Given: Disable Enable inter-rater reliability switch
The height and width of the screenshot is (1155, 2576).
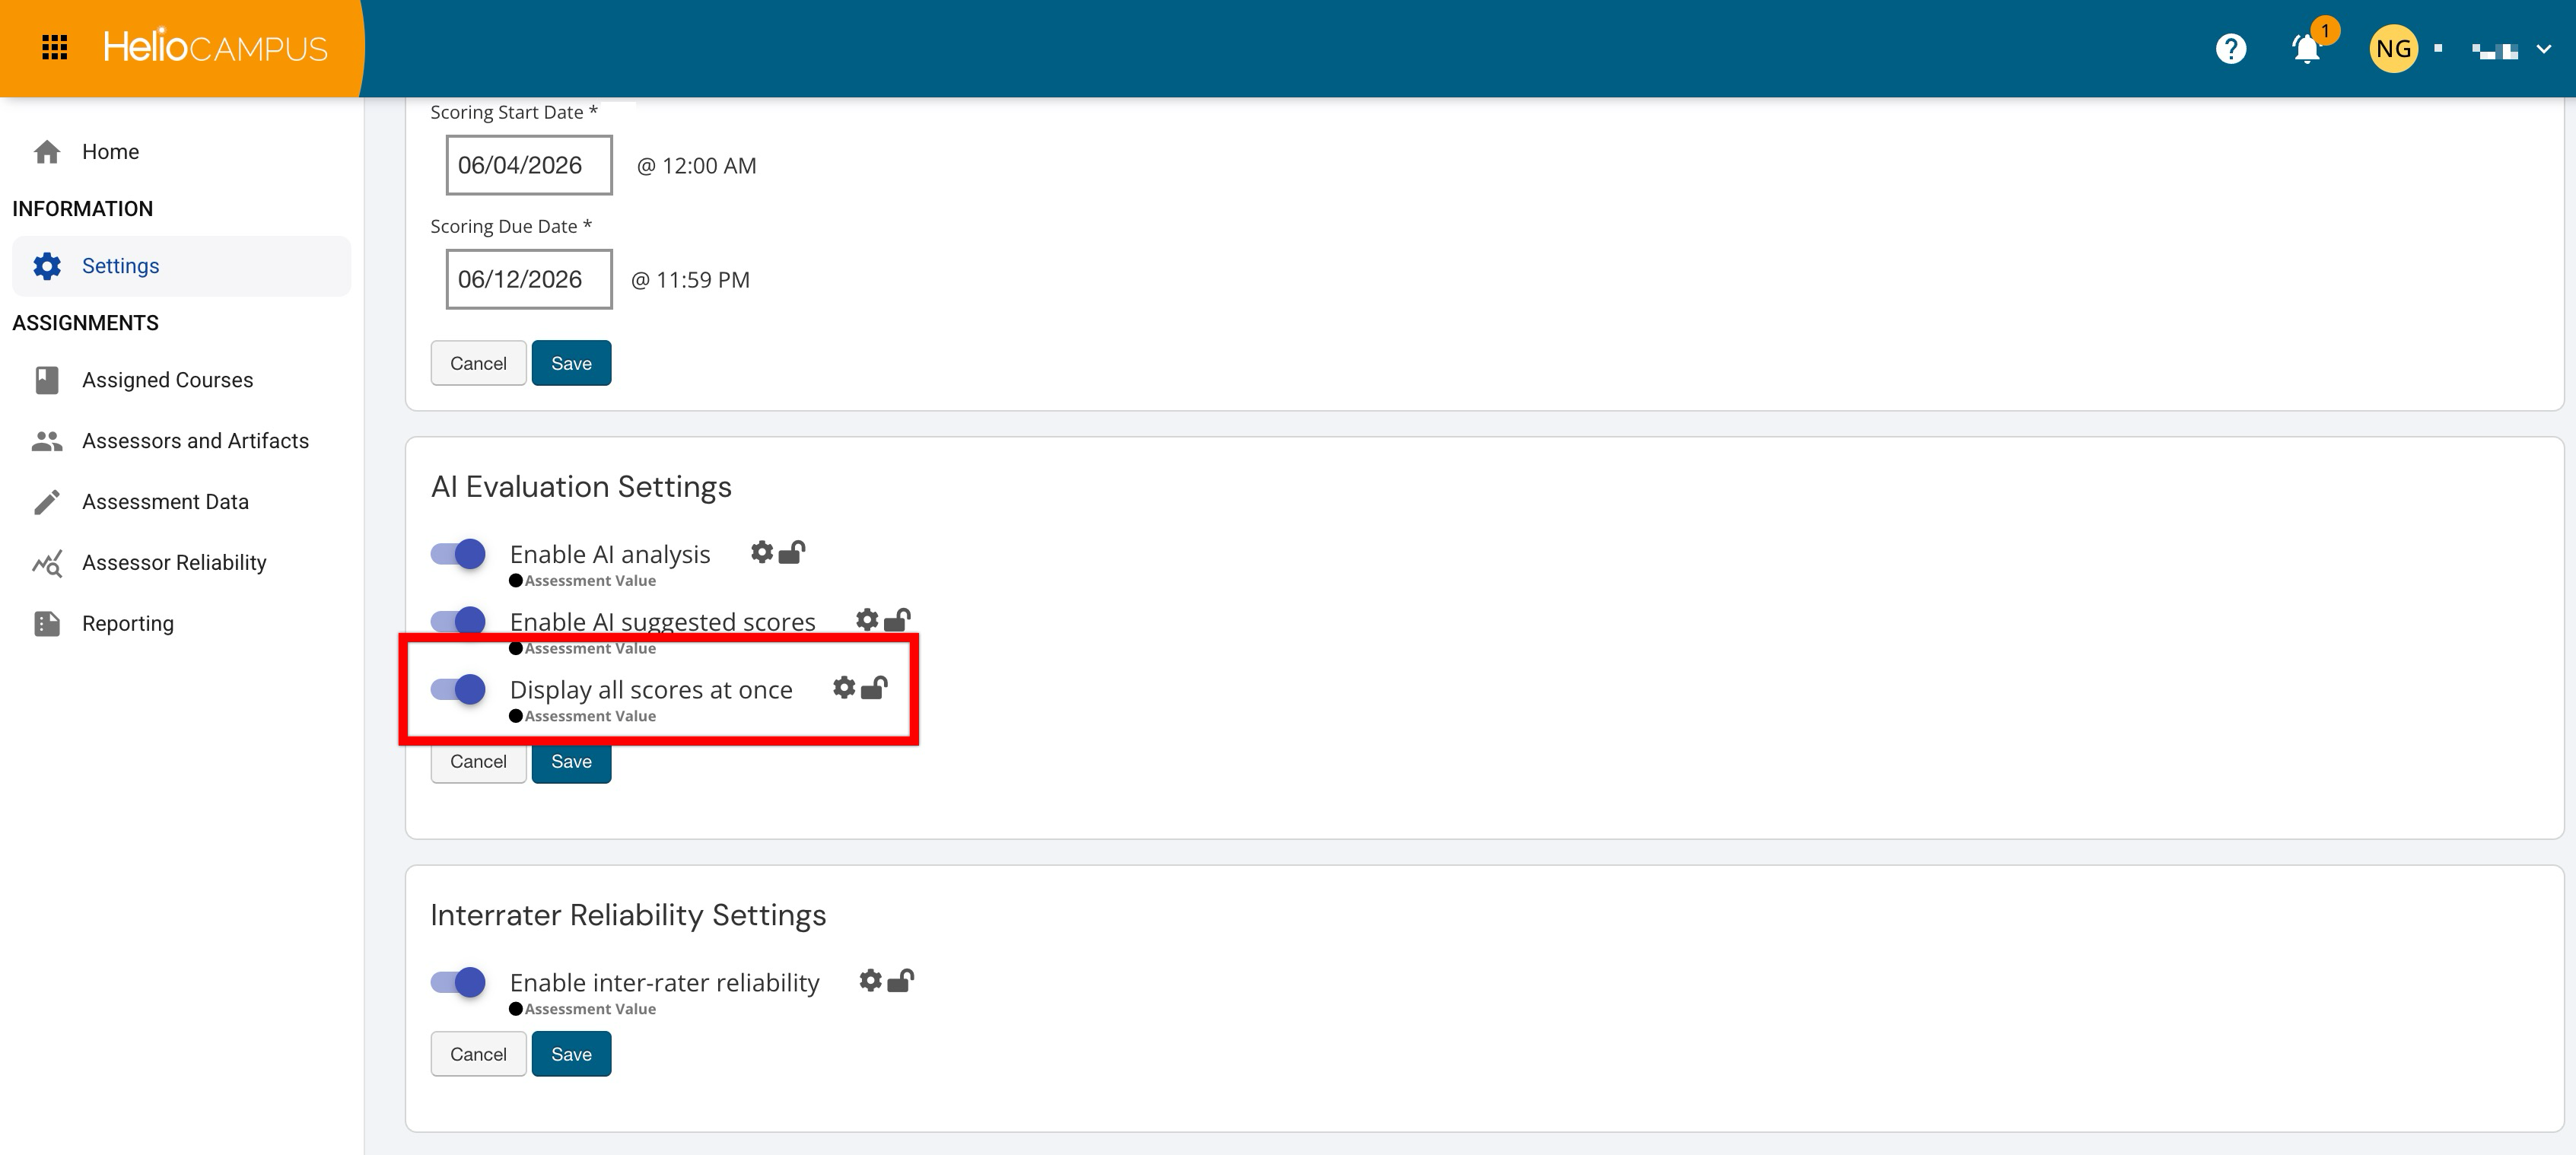Looking at the screenshot, I should click(x=458, y=982).
